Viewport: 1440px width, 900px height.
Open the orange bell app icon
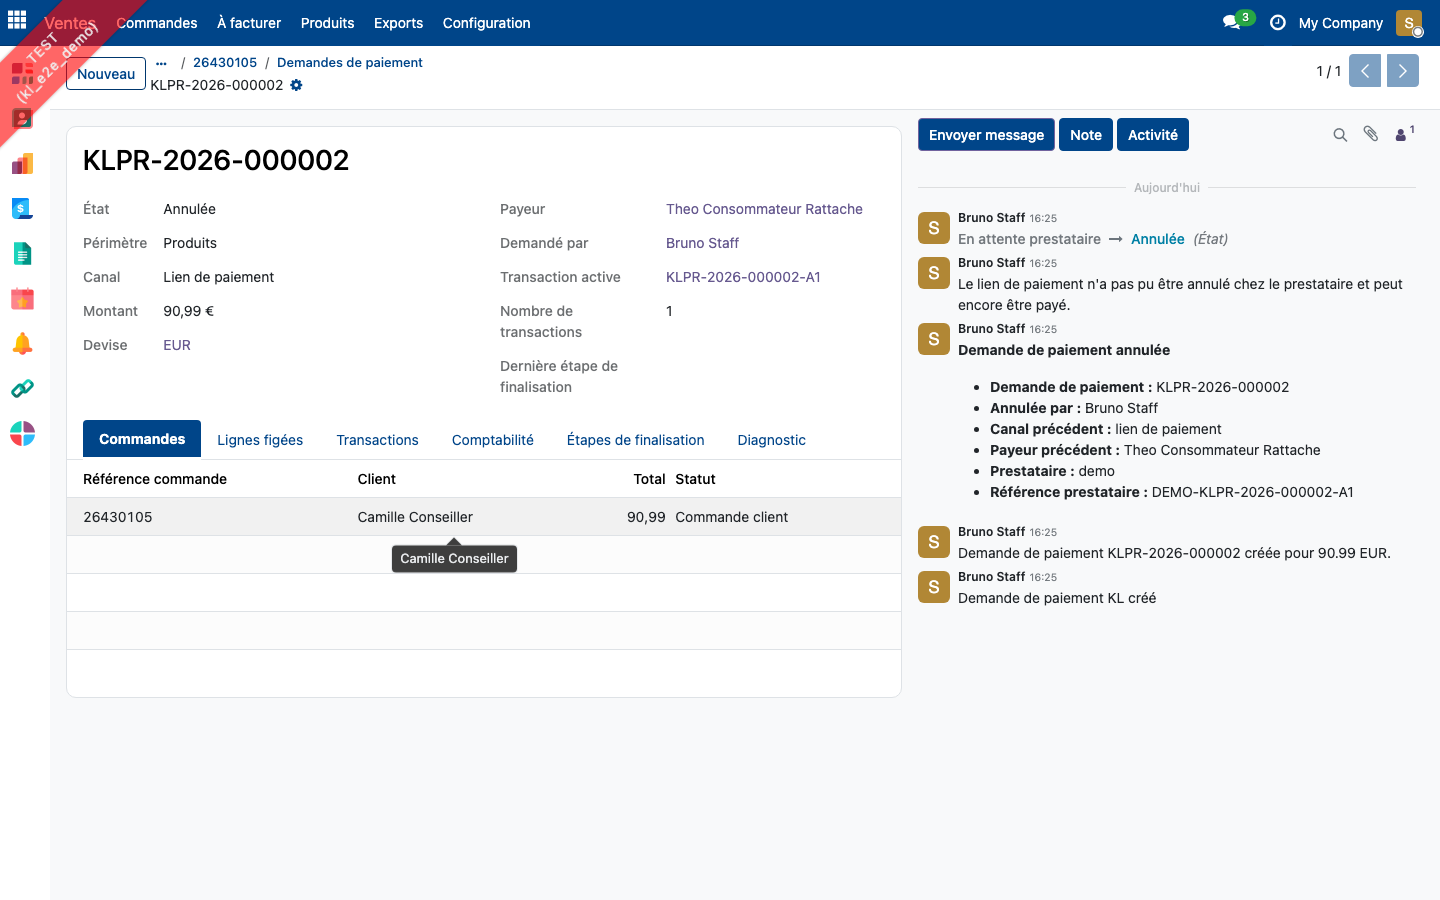coord(22,344)
